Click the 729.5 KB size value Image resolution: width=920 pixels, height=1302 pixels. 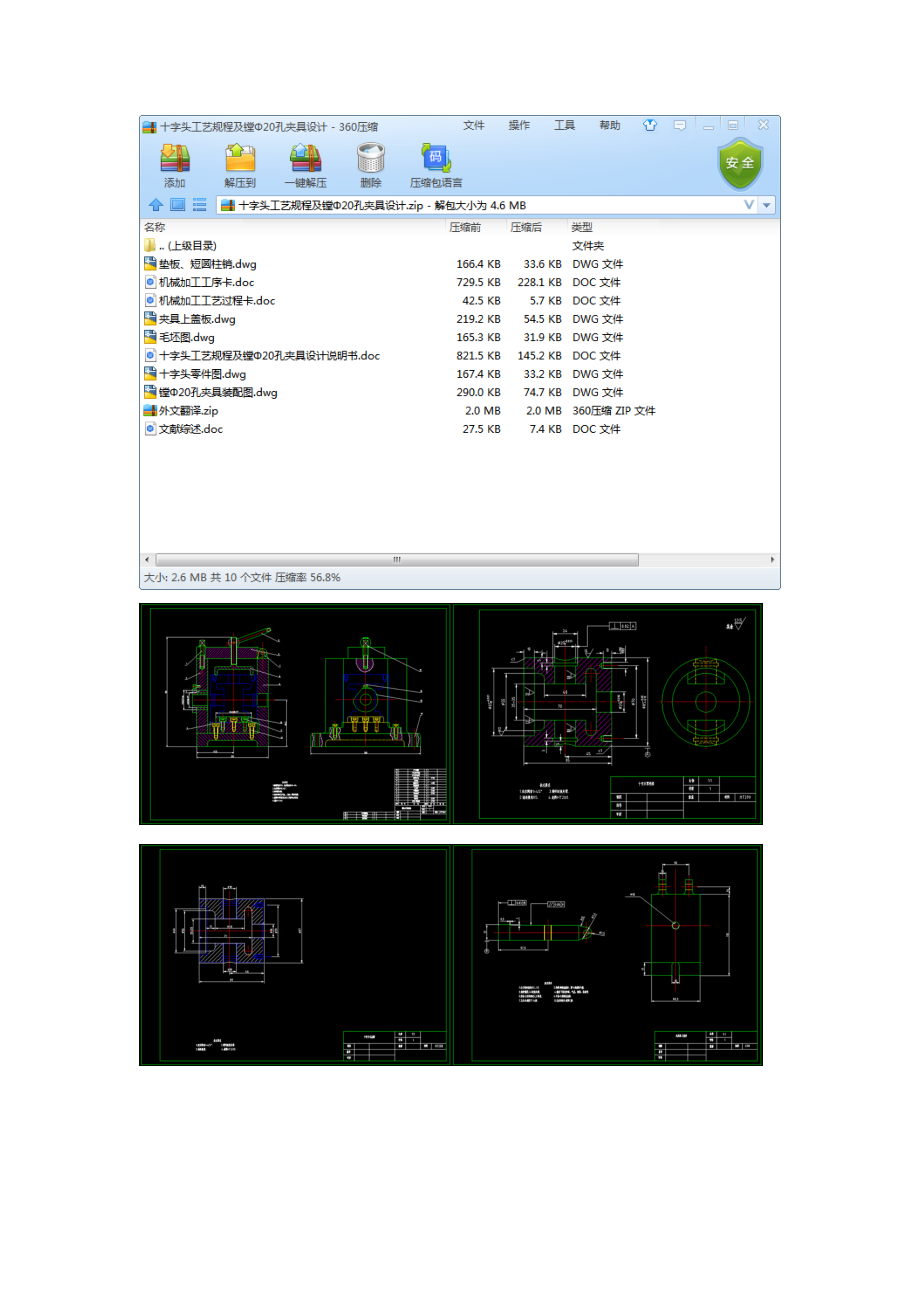478,282
